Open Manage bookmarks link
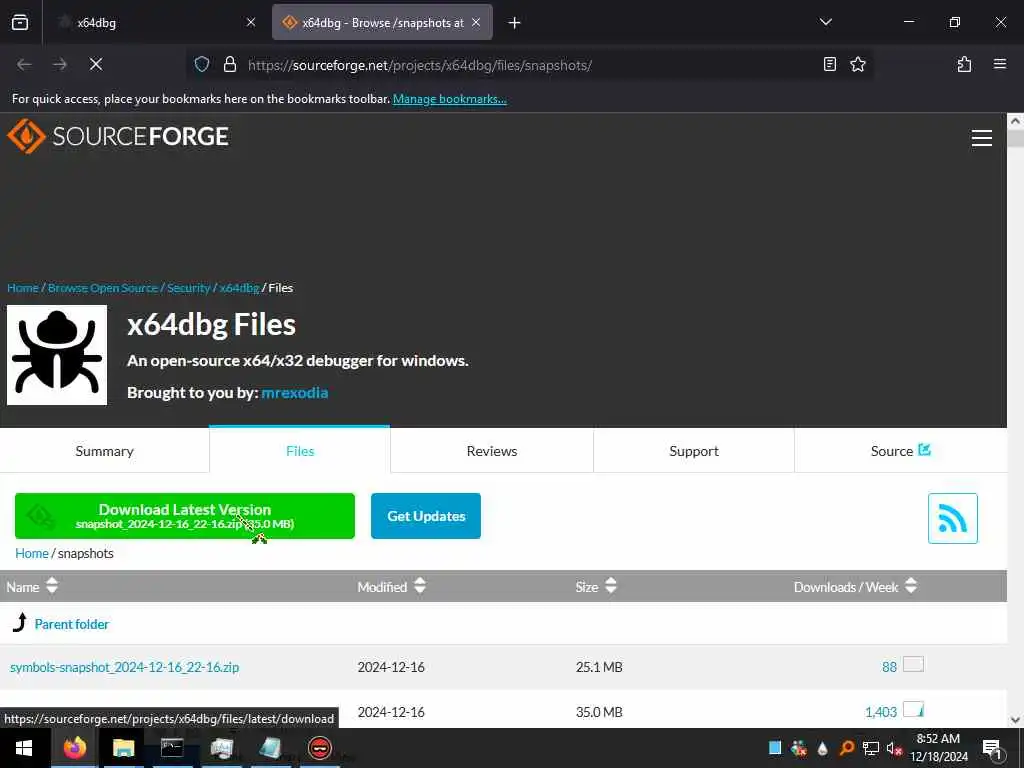Screen dimensions: 1024x768 (x=449, y=99)
